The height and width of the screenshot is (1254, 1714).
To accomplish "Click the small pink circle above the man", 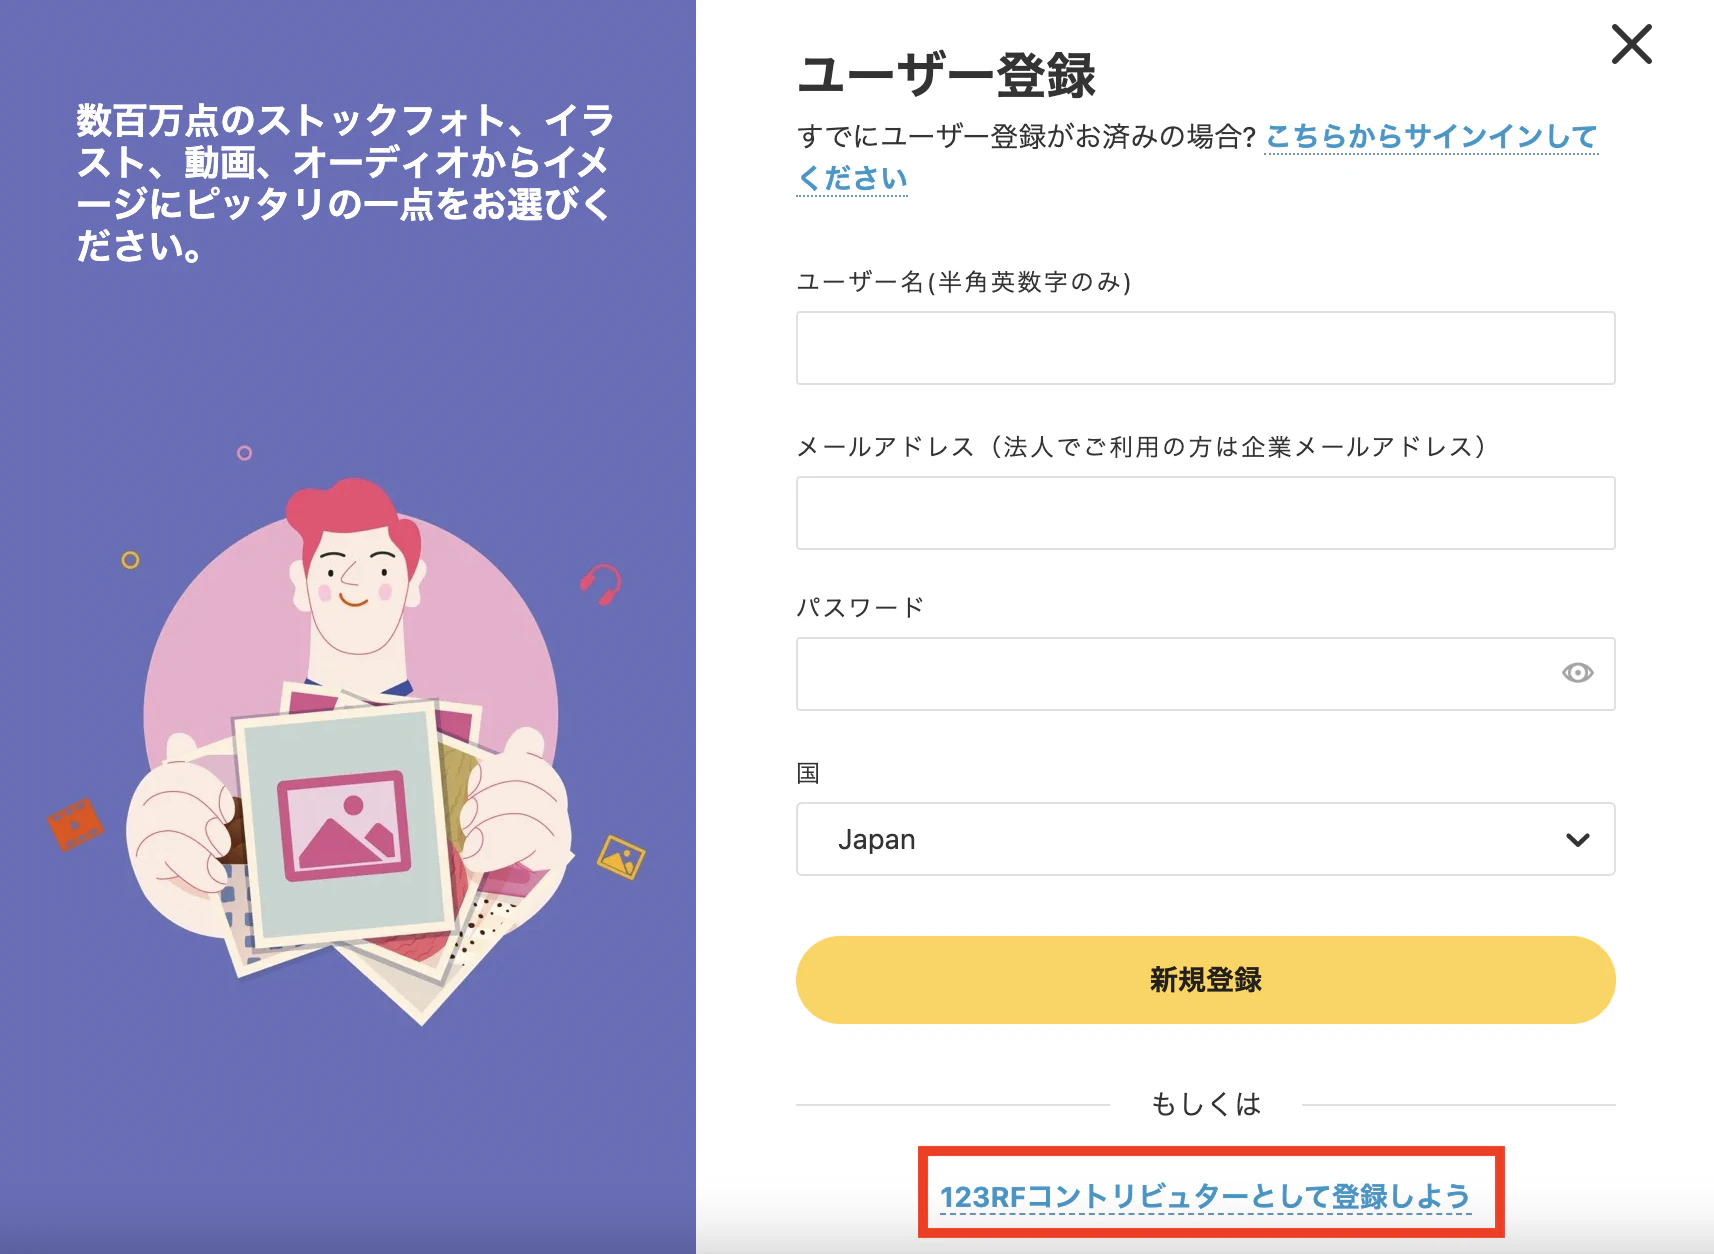I will [244, 453].
